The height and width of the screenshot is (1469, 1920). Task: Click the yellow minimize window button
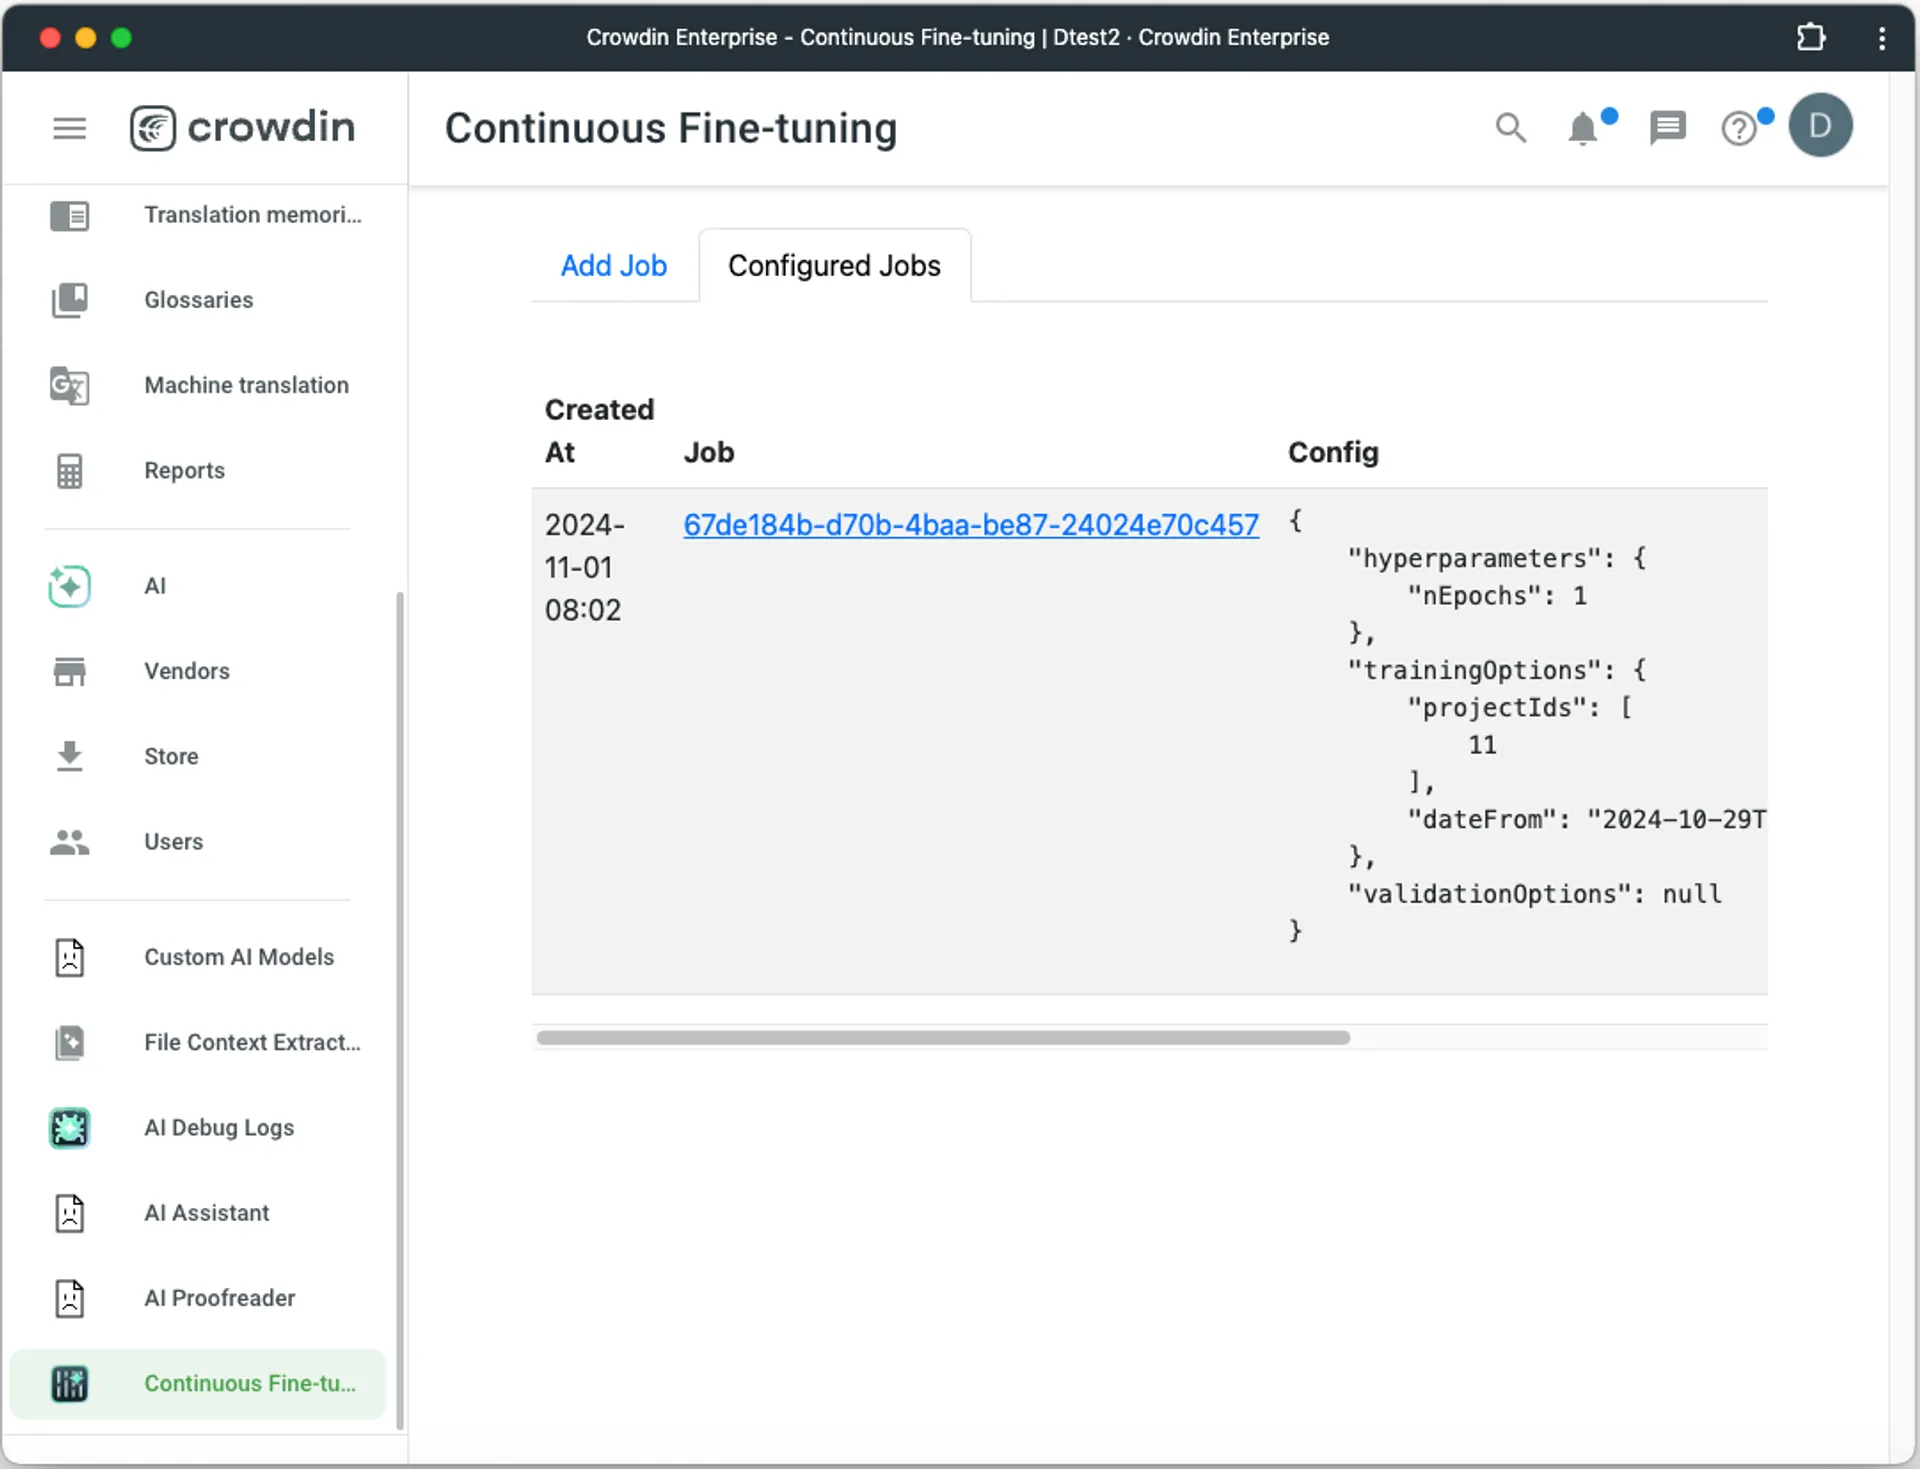86,38
